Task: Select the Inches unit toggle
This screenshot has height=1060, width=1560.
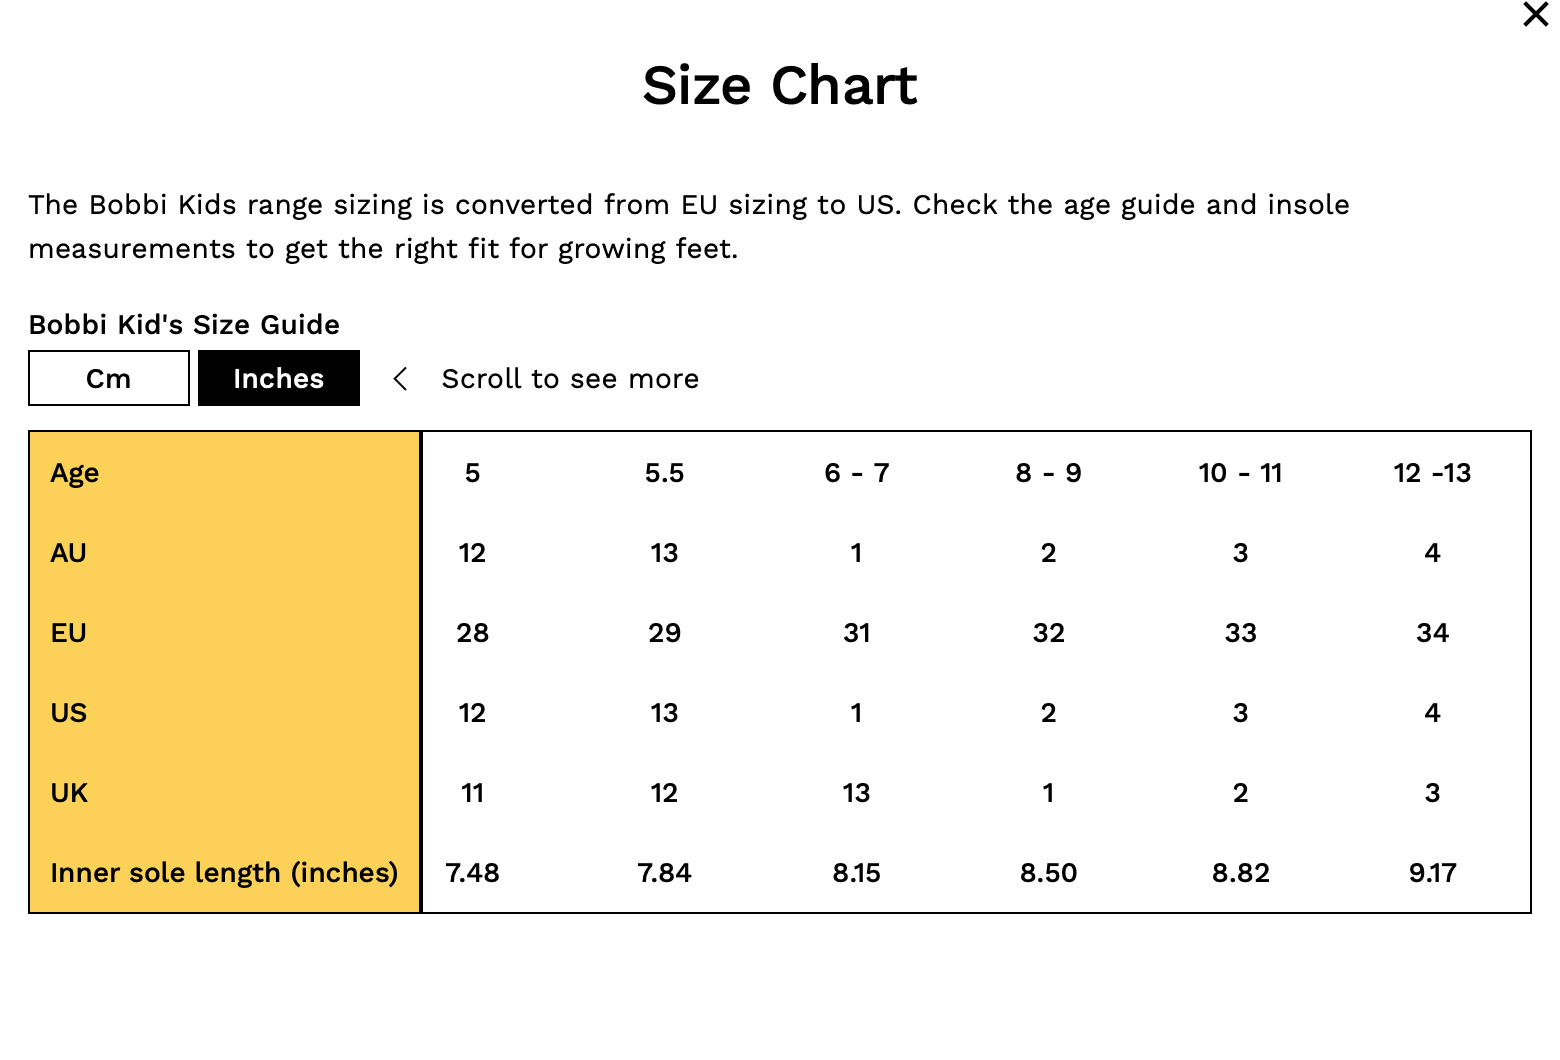Action: pyautogui.click(x=279, y=379)
